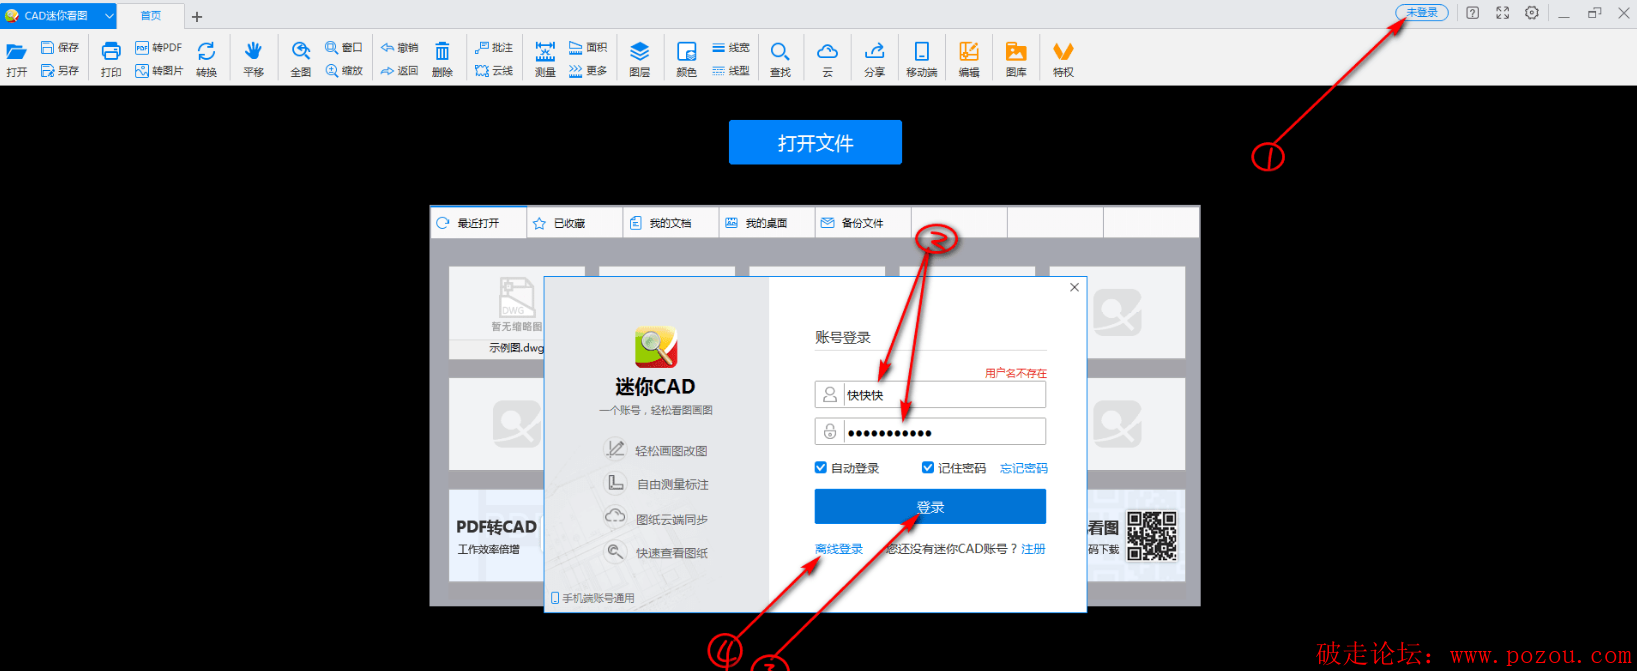Click the 删除 trash icon
This screenshot has height=671, width=1637.
point(442,59)
